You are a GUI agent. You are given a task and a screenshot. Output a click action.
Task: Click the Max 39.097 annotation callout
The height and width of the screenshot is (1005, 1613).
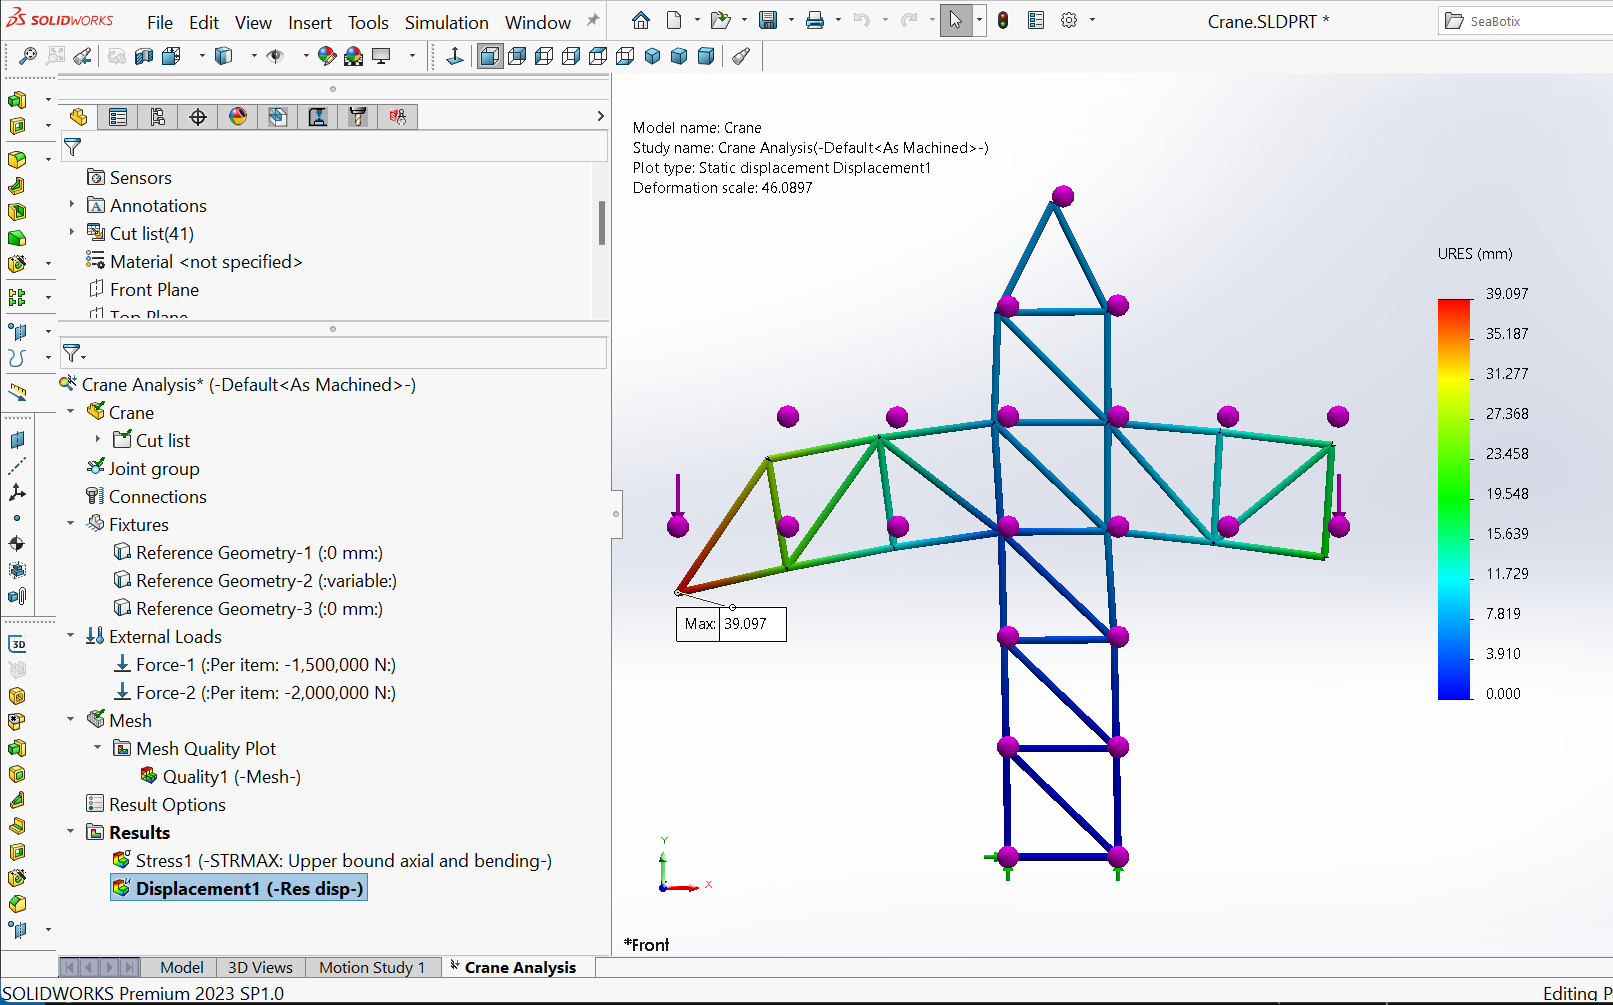tap(731, 623)
